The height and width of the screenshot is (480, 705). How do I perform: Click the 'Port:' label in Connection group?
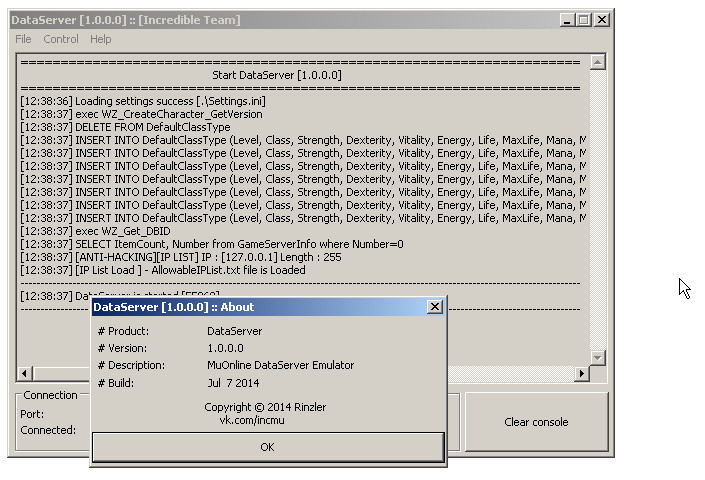tap(32, 414)
